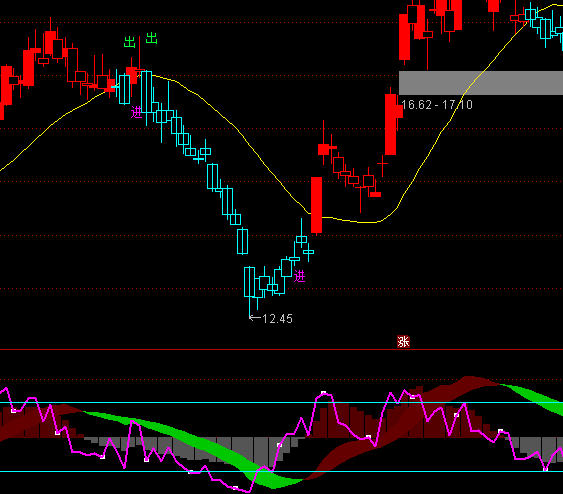
Task: Select the gray price gap band
Action: point(481,83)
